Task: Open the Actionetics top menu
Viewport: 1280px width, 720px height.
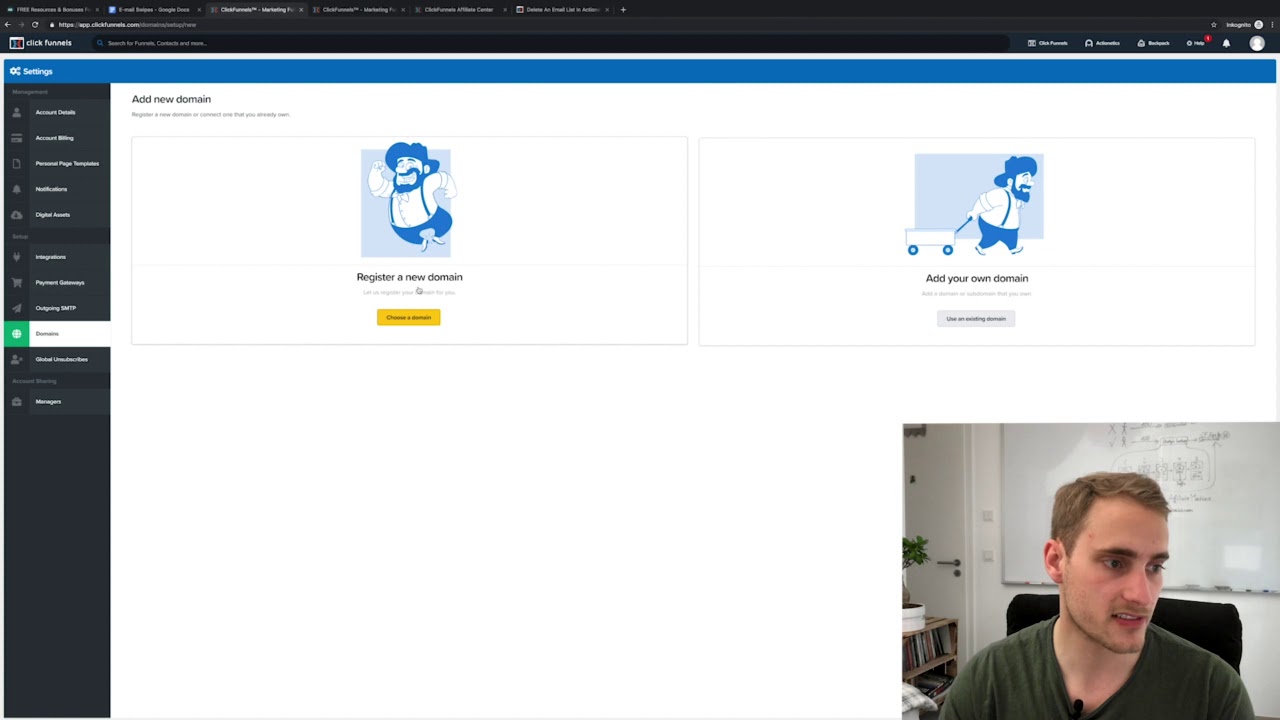Action: pyautogui.click(x=1102, y=43)
